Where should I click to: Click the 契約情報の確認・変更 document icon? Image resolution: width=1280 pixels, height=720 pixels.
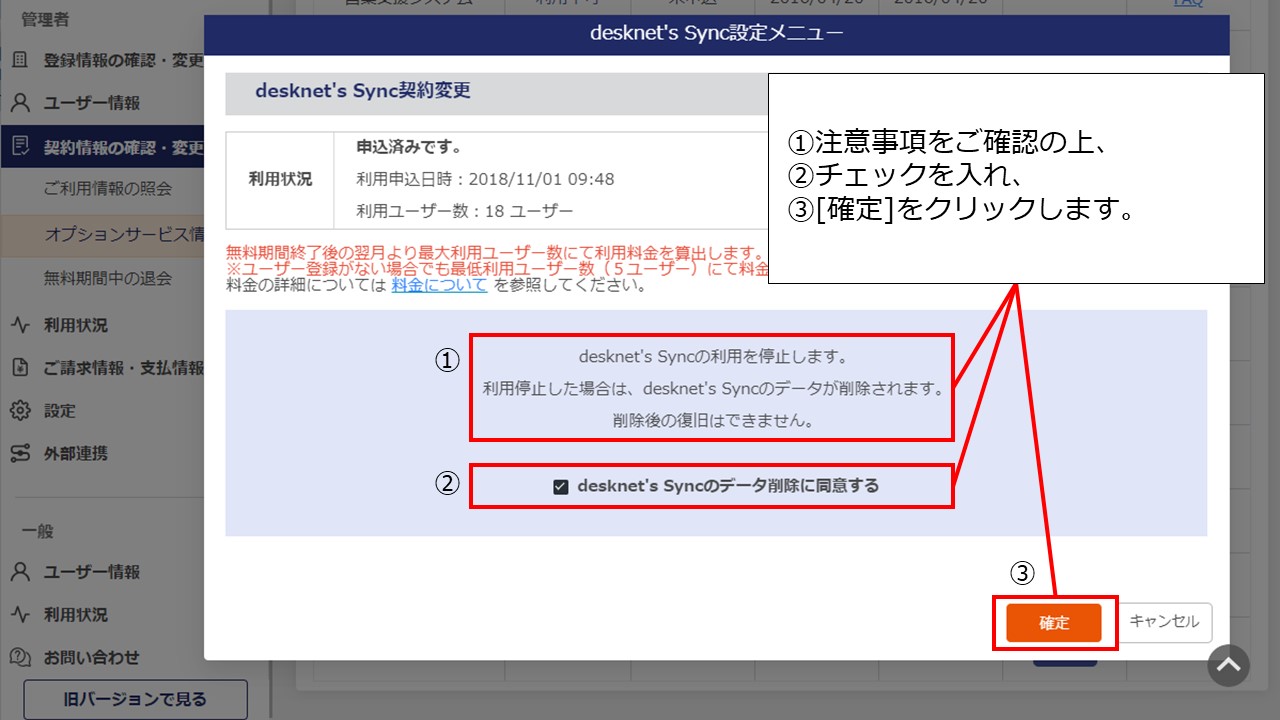pyautogui.click(x=19, y=148)
